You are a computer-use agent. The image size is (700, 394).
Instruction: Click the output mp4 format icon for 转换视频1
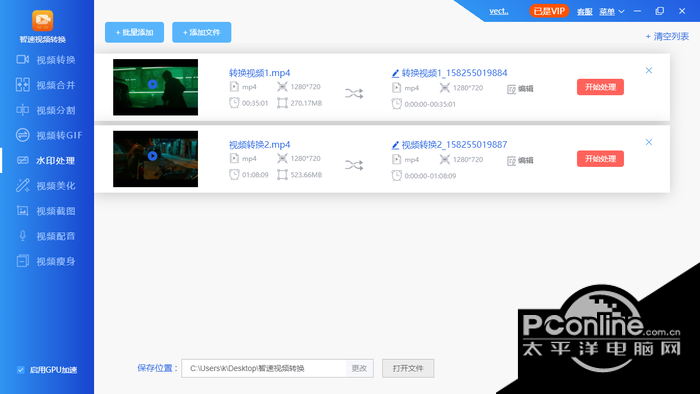tap(396, 87)
